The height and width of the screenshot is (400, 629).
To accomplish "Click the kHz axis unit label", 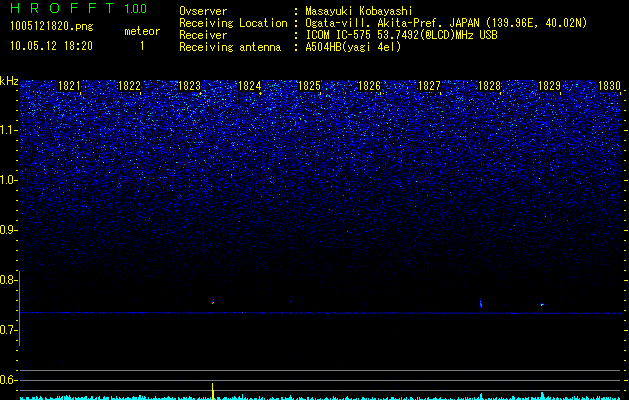I will point(9,81).
